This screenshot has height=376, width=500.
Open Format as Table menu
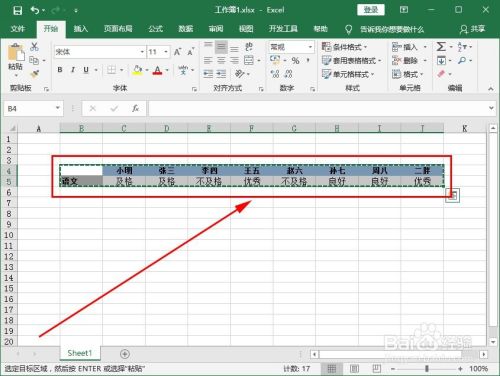[351, 60]
